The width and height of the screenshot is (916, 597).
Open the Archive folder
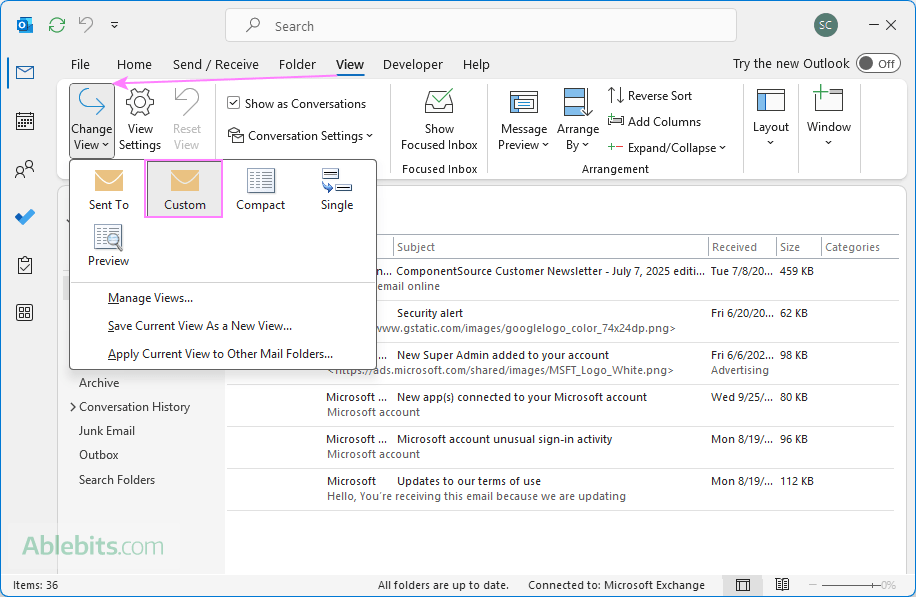99,383
